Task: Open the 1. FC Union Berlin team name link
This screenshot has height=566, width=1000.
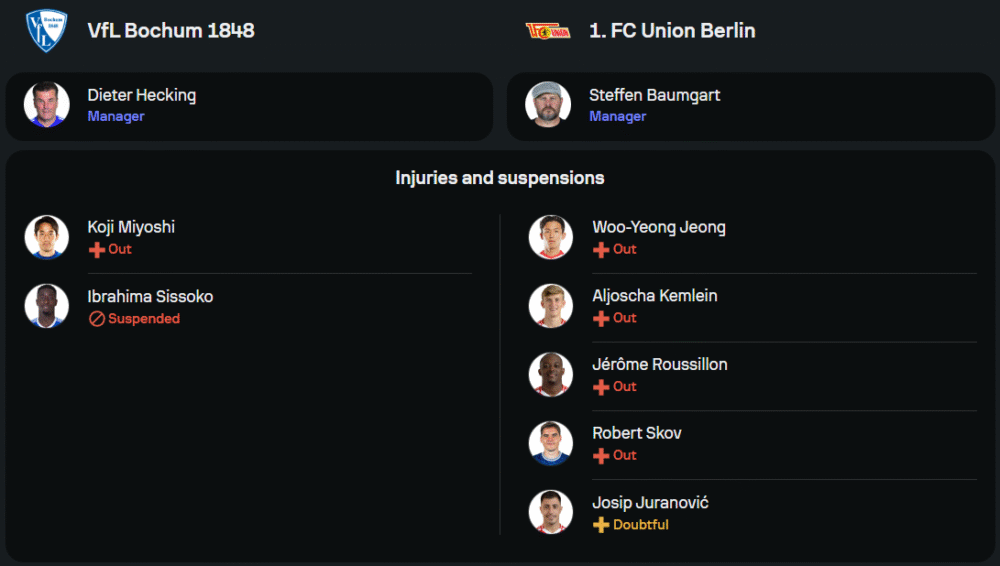Action: point(672,31)
